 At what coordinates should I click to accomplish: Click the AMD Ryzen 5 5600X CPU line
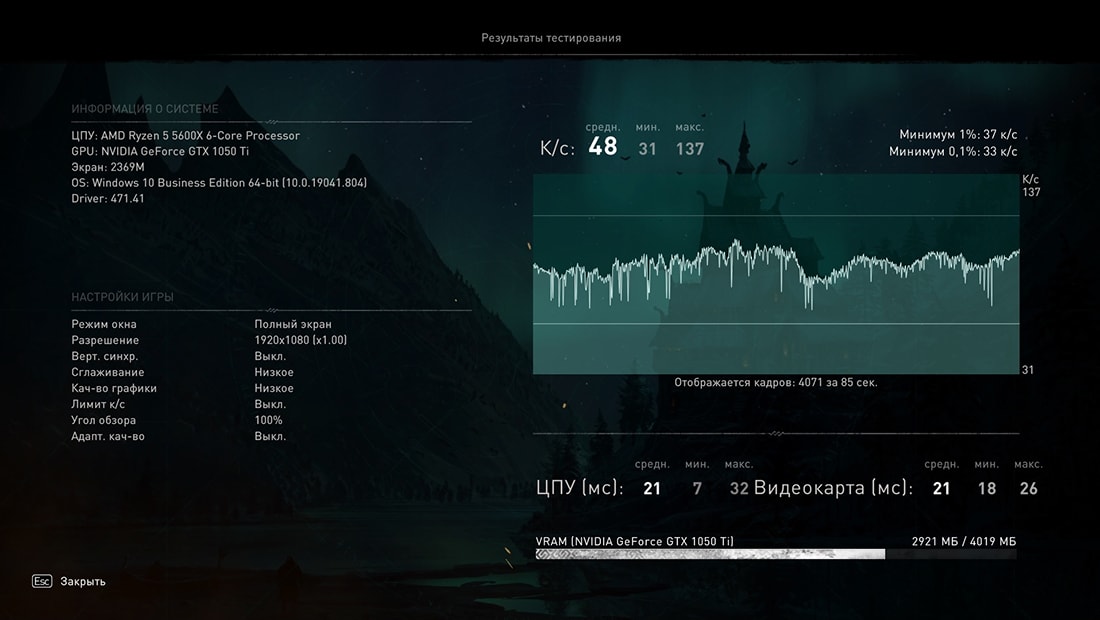(x=185, y=135)
